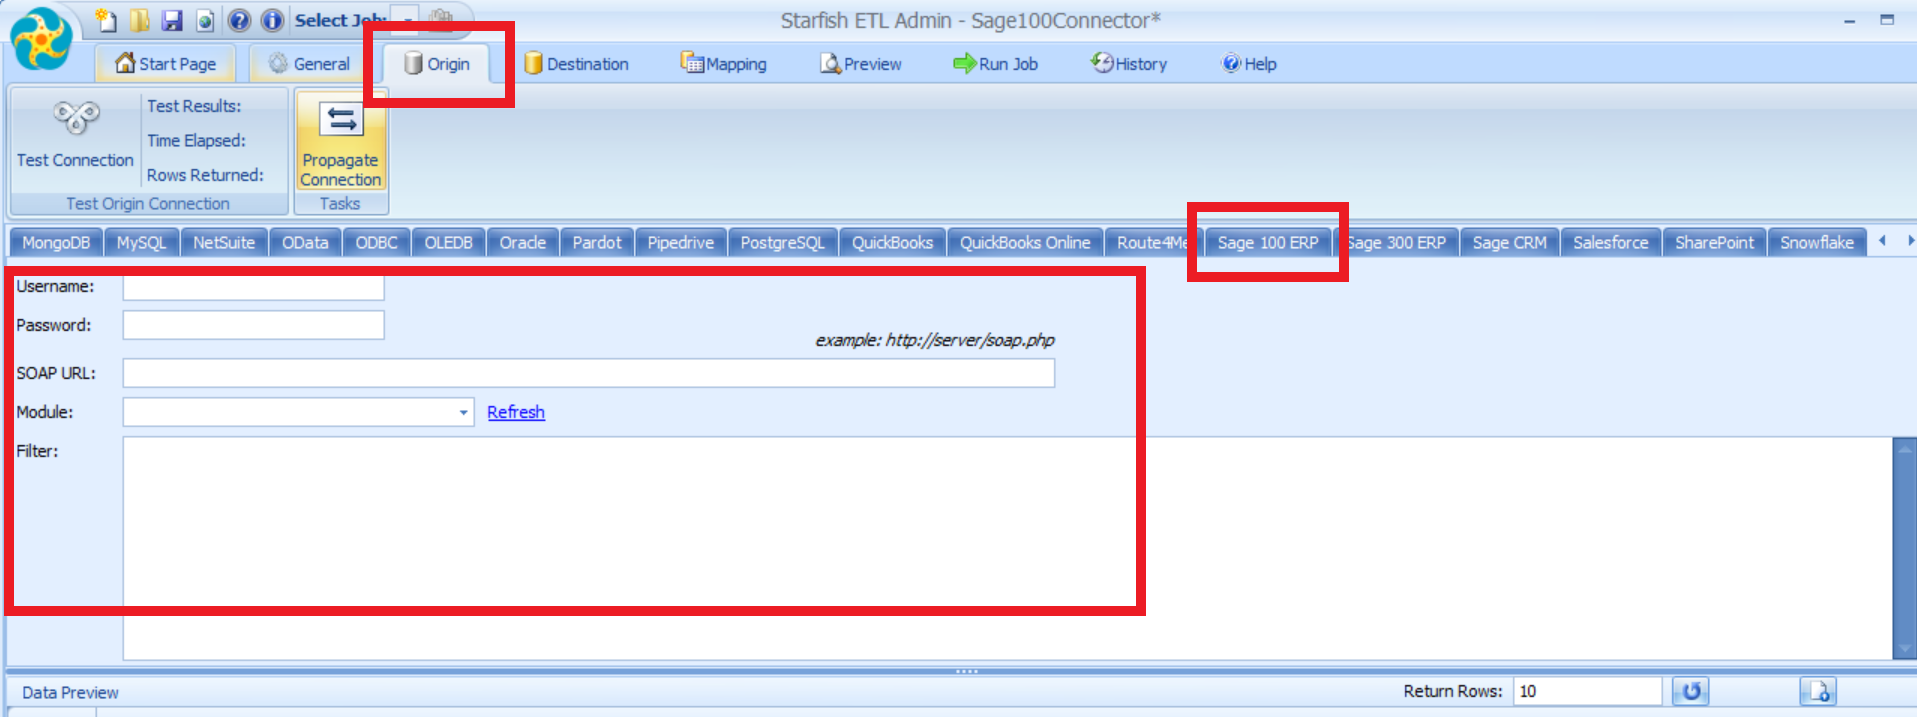This screenshot has height=717, width=1917.
Task: Select the Oracle connector tab
Action: (x=523, y=243)
